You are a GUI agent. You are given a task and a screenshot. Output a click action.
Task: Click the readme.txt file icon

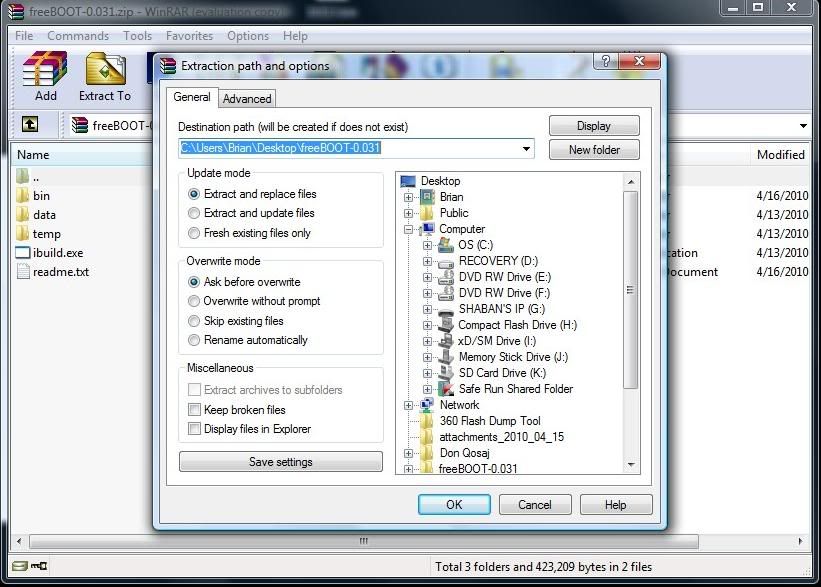coord(23,271)
